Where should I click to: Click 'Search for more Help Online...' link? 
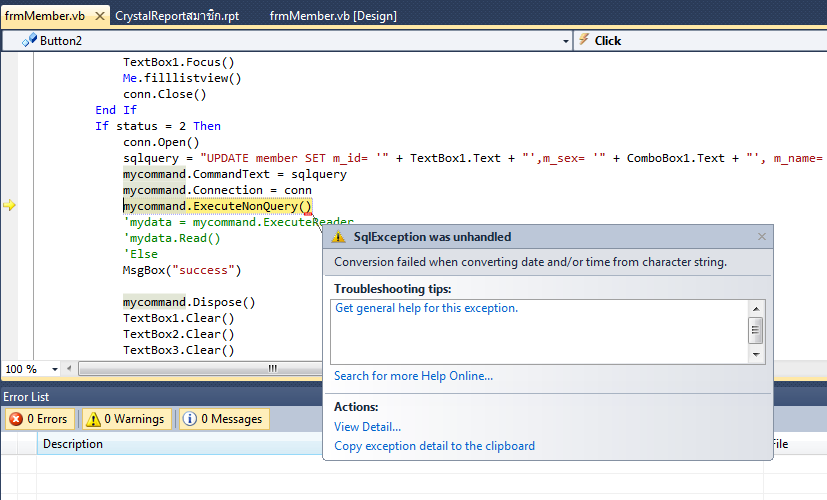(x=413, y=376)
